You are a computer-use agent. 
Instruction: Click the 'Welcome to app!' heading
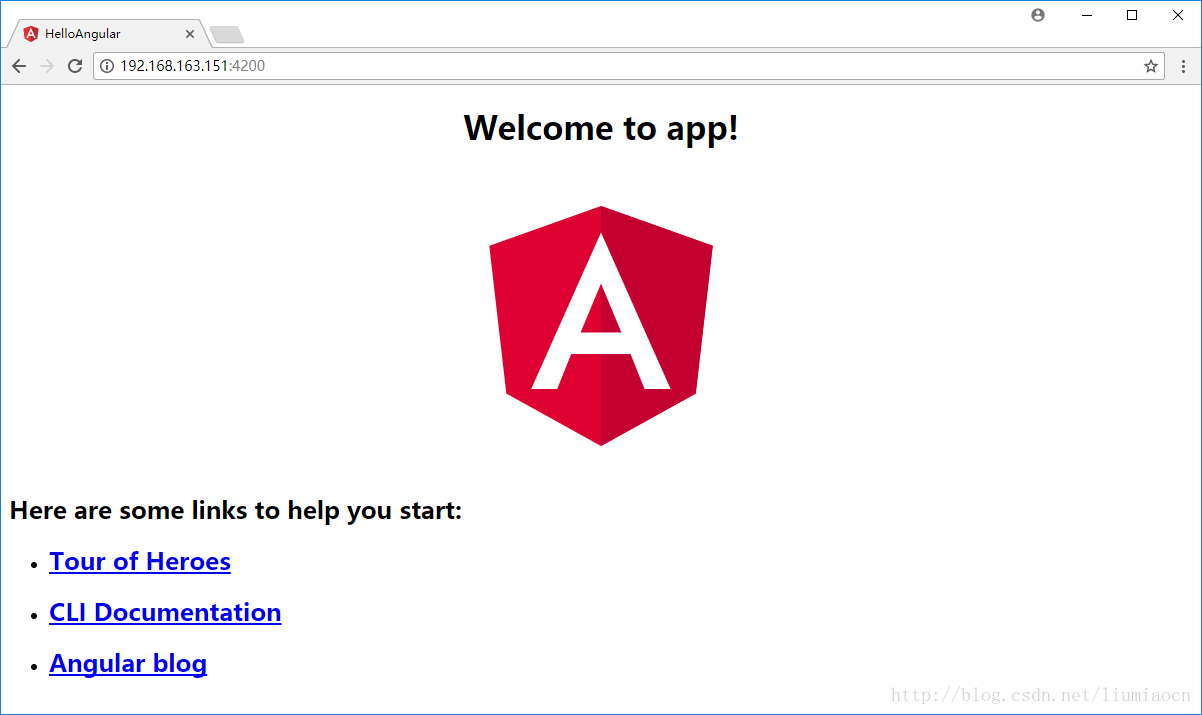(x=601, y=128)
